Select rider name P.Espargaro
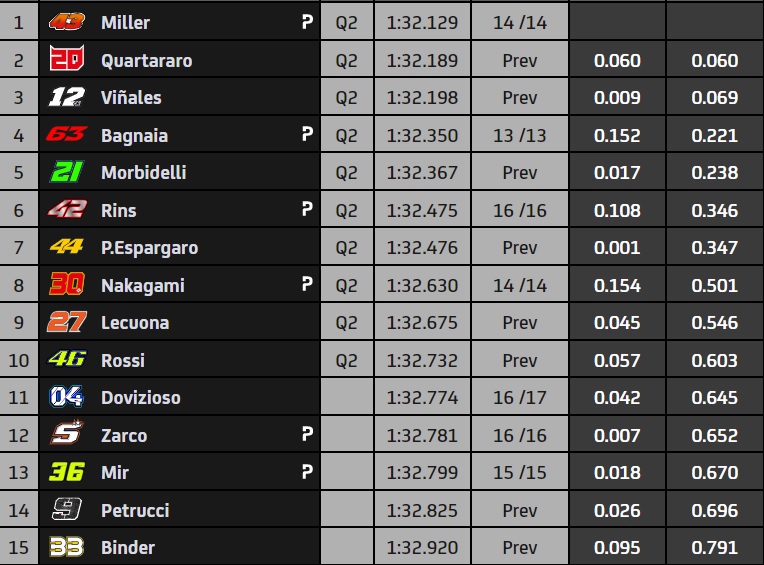This screenshot has width=764, height=565. point(150,248)
